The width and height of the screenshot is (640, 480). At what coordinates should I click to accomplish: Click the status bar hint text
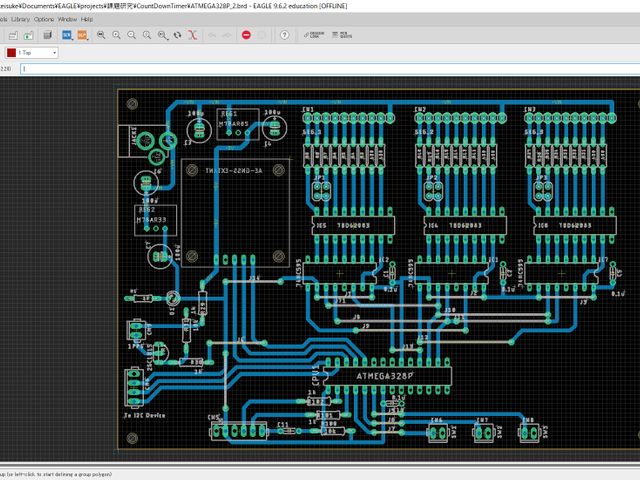(56, 474)
